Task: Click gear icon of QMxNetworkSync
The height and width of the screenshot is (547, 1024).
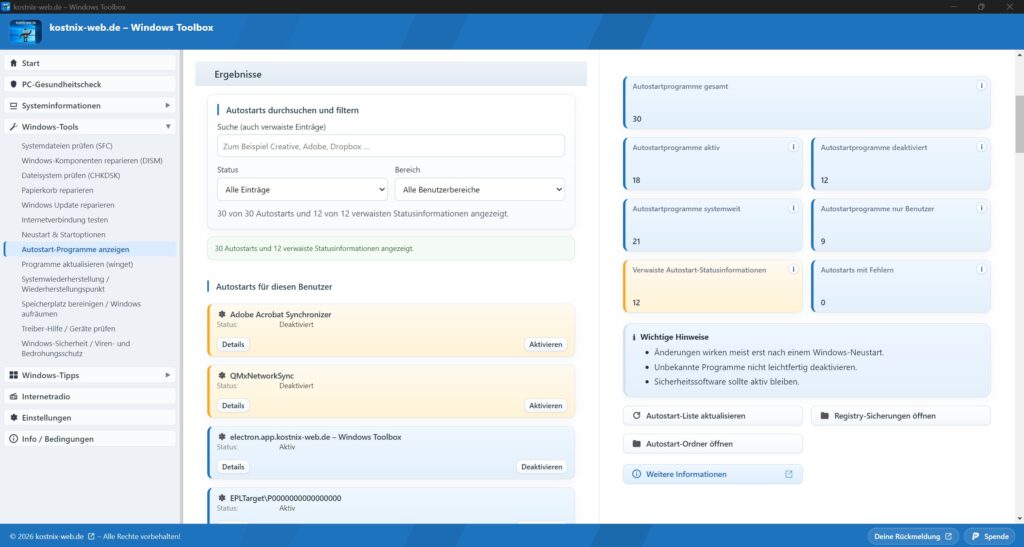Action: pos(222,376)
